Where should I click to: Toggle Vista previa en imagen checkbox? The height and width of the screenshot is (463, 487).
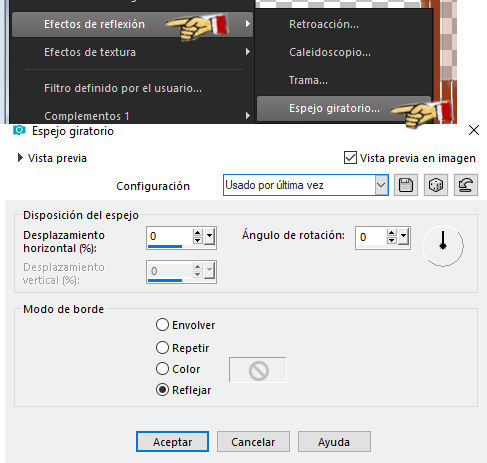pos(350,158)
